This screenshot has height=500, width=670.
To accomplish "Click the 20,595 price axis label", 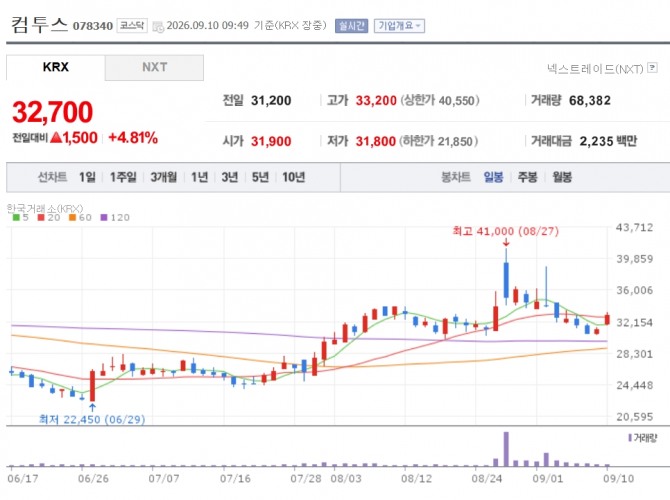I will point(634,417).
